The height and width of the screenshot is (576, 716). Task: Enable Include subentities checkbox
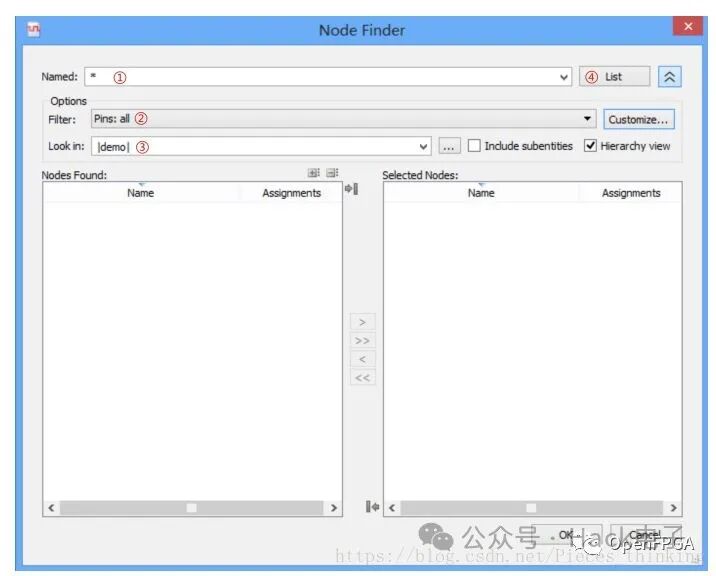475,146
